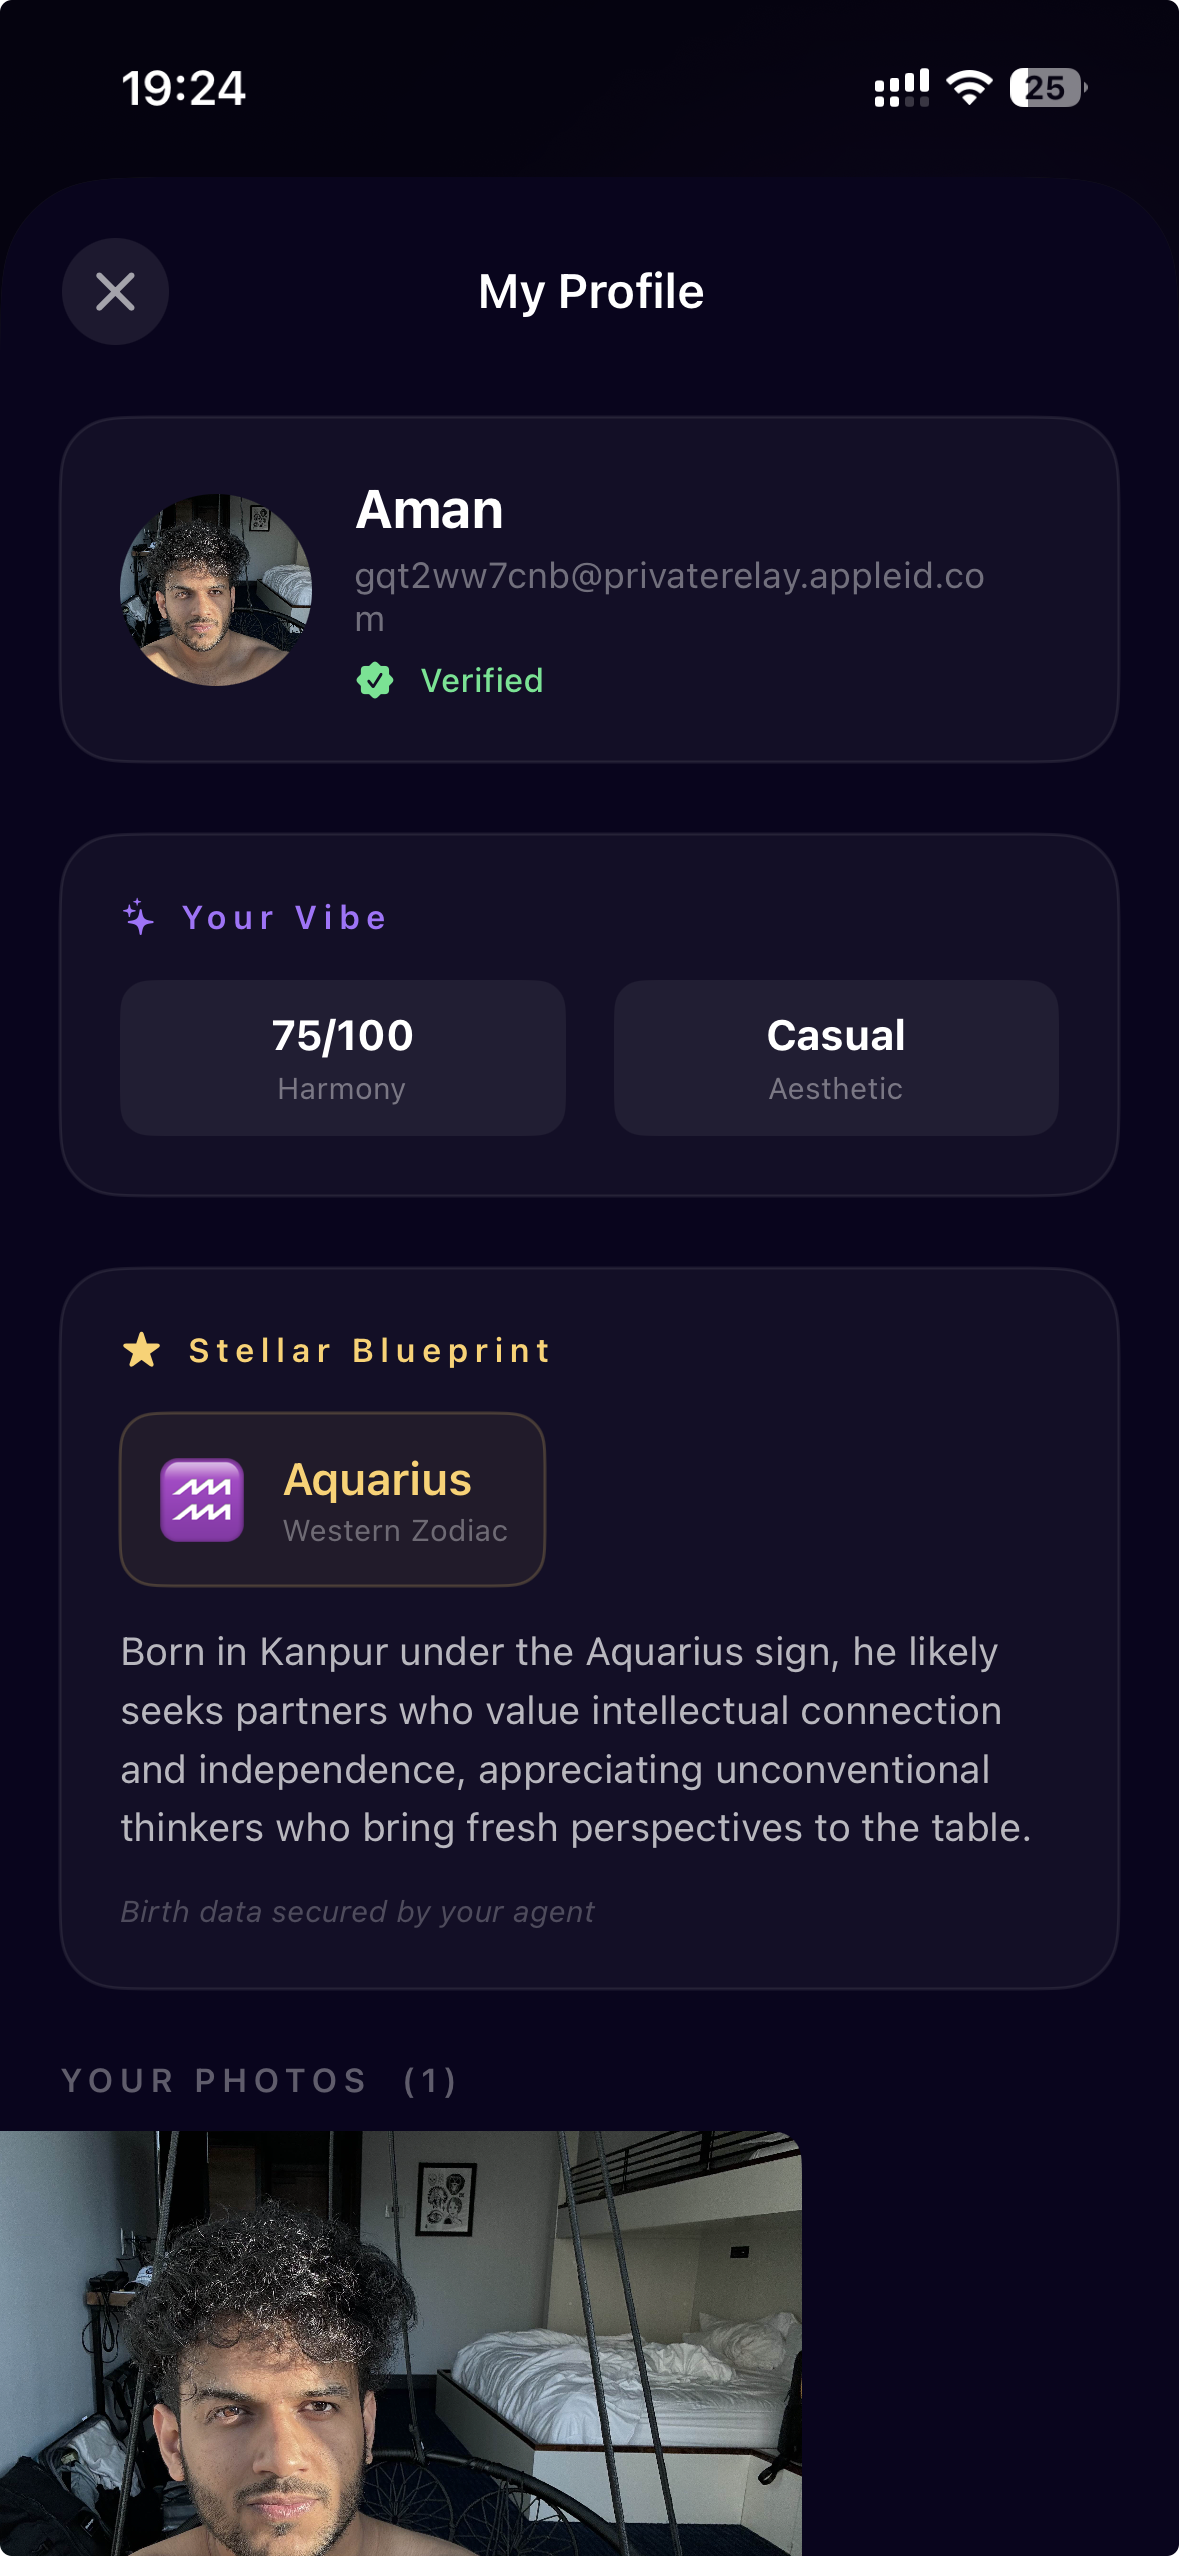Screen dimensions: 1179x2556
Task: Close the My Profile sheet
Action: pyautogui.click(x=115, y=292)
